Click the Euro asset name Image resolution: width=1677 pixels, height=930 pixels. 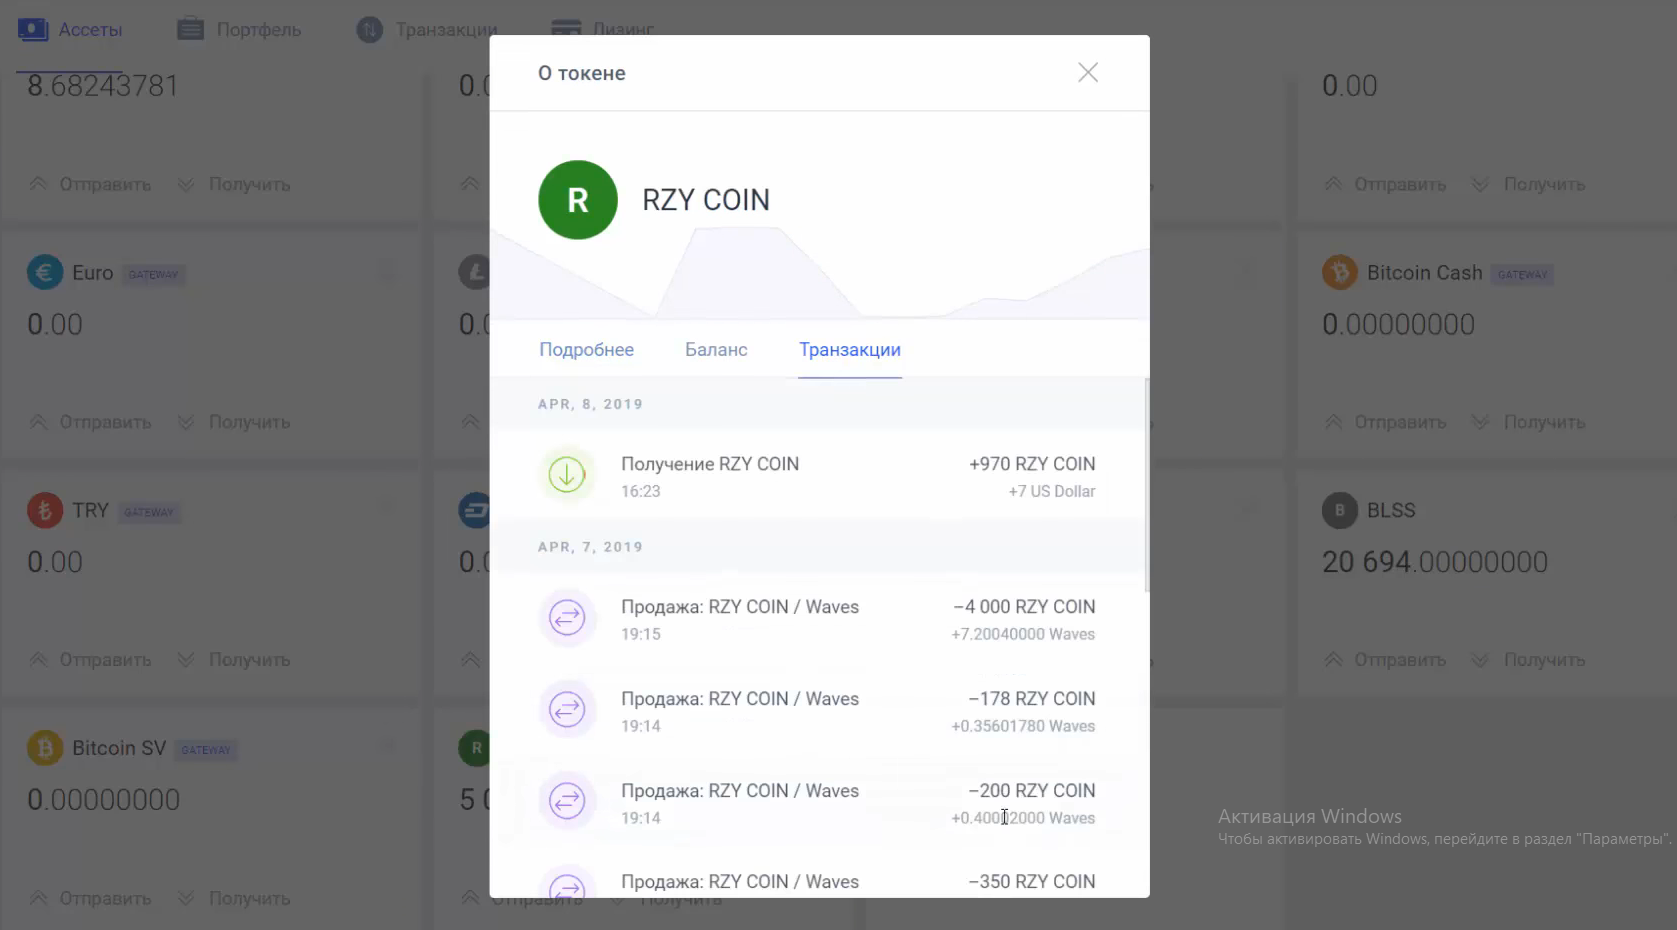pos(93,273)
